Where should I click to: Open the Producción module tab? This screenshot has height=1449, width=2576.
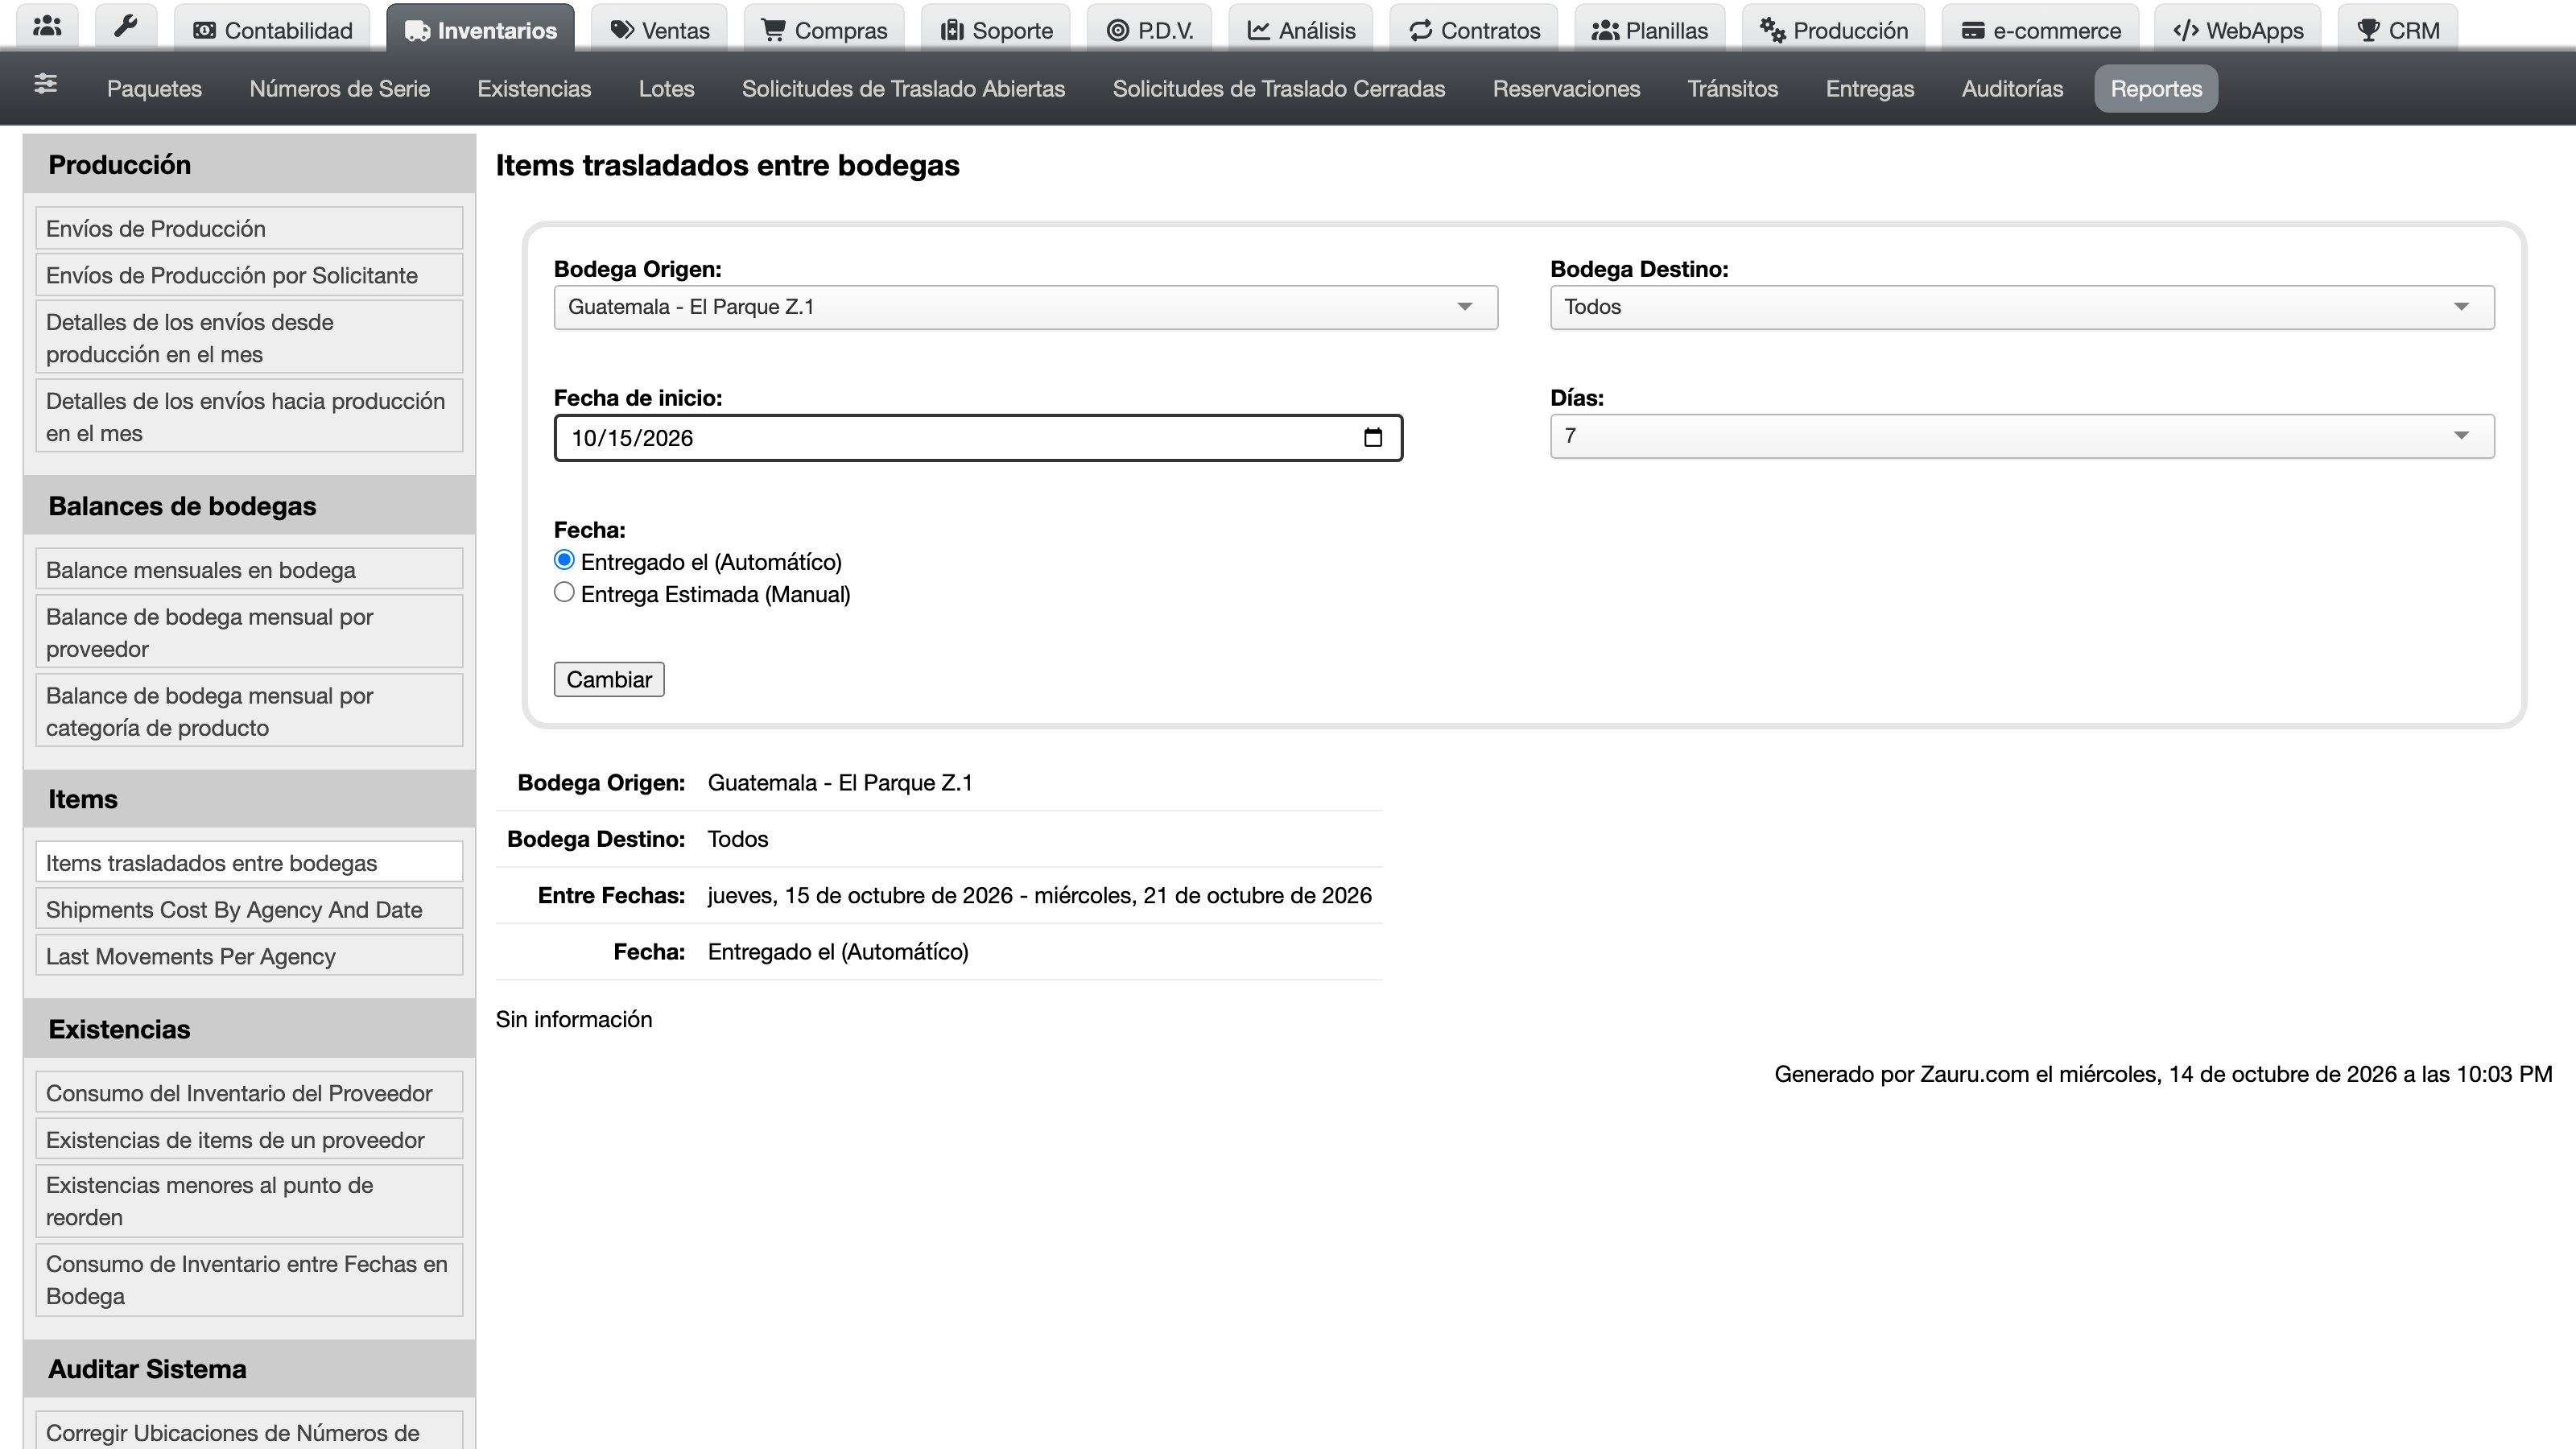[1834, 30]
